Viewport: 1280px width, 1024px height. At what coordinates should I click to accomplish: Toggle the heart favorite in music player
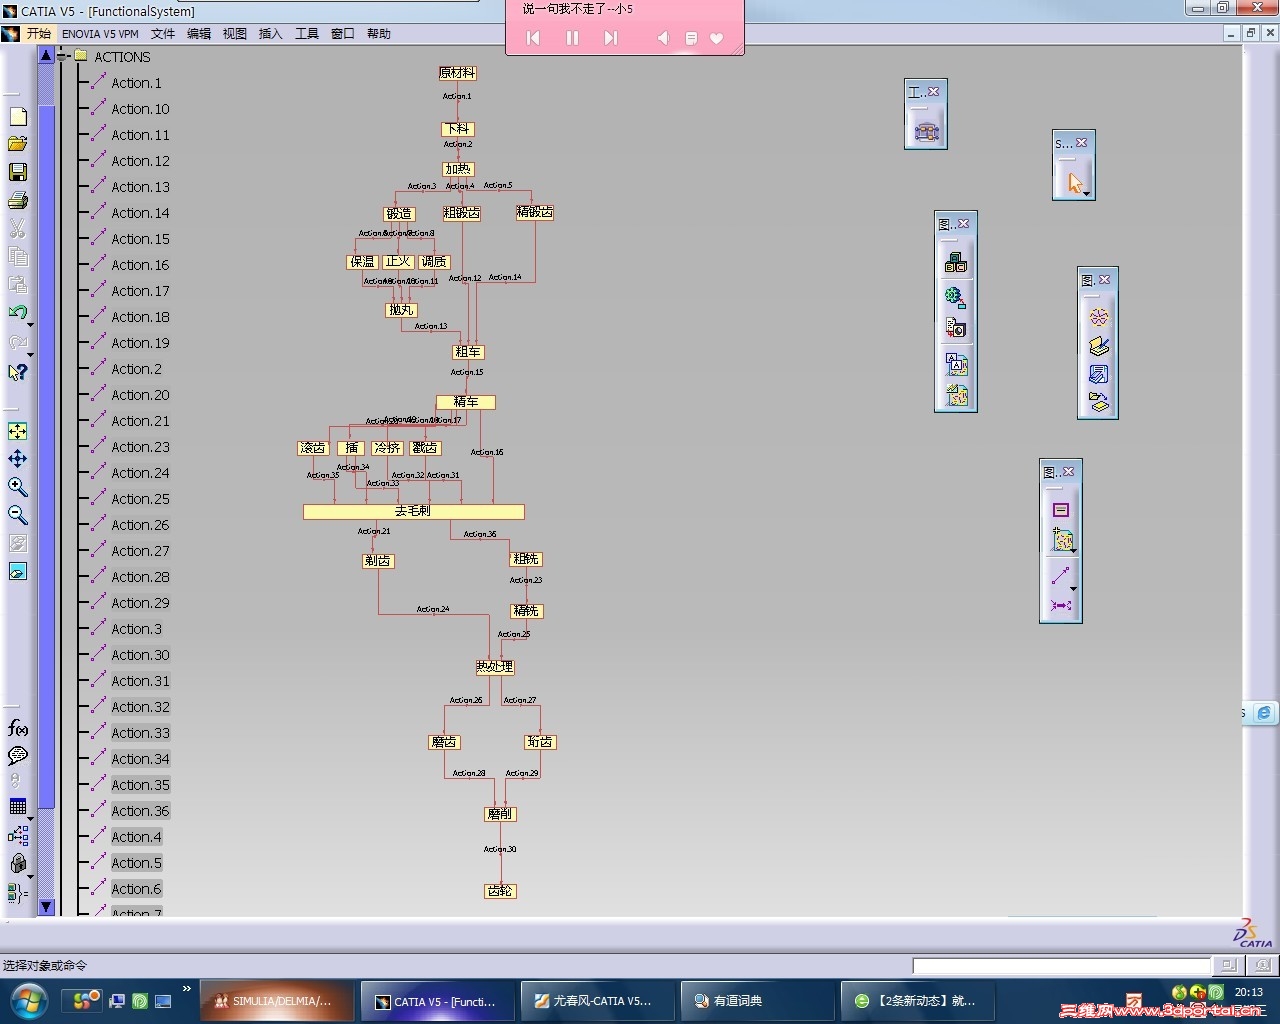click(x=717, y=38)
